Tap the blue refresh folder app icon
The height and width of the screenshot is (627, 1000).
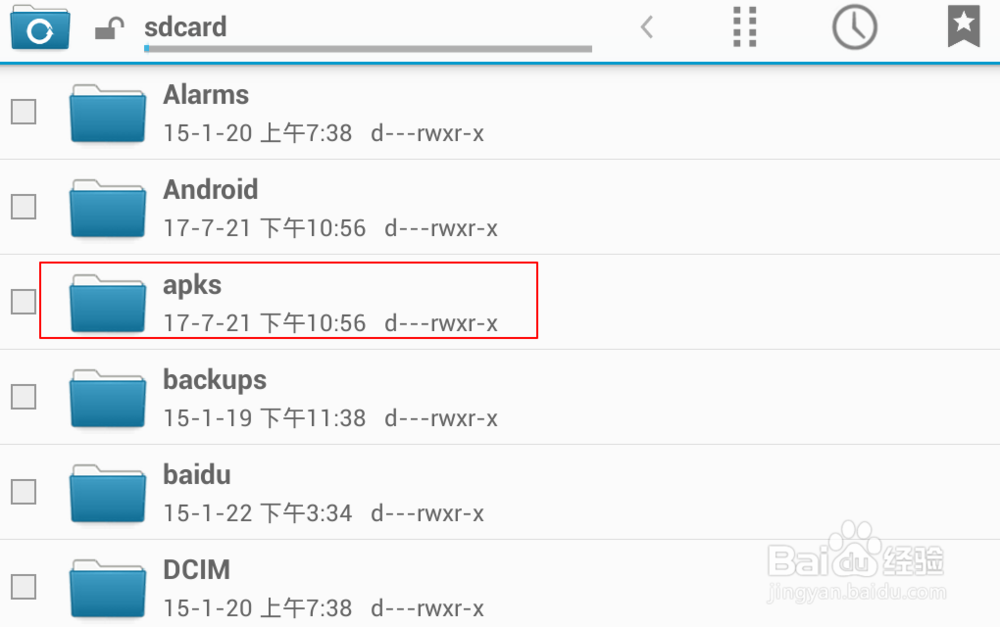pos(40,27)
